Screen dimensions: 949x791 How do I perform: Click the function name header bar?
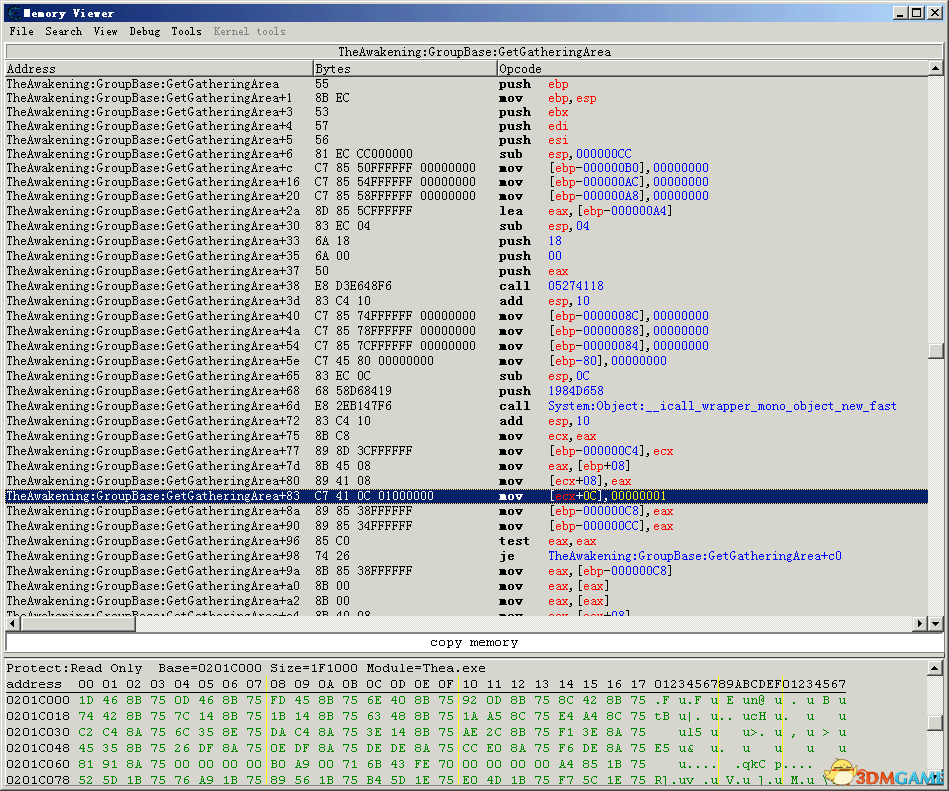[474, 52]
